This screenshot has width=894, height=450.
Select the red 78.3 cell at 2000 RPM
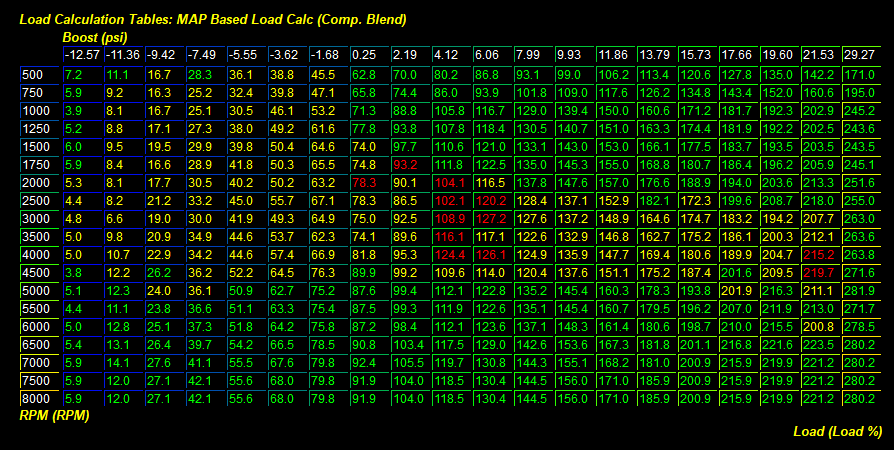[365, 183]
